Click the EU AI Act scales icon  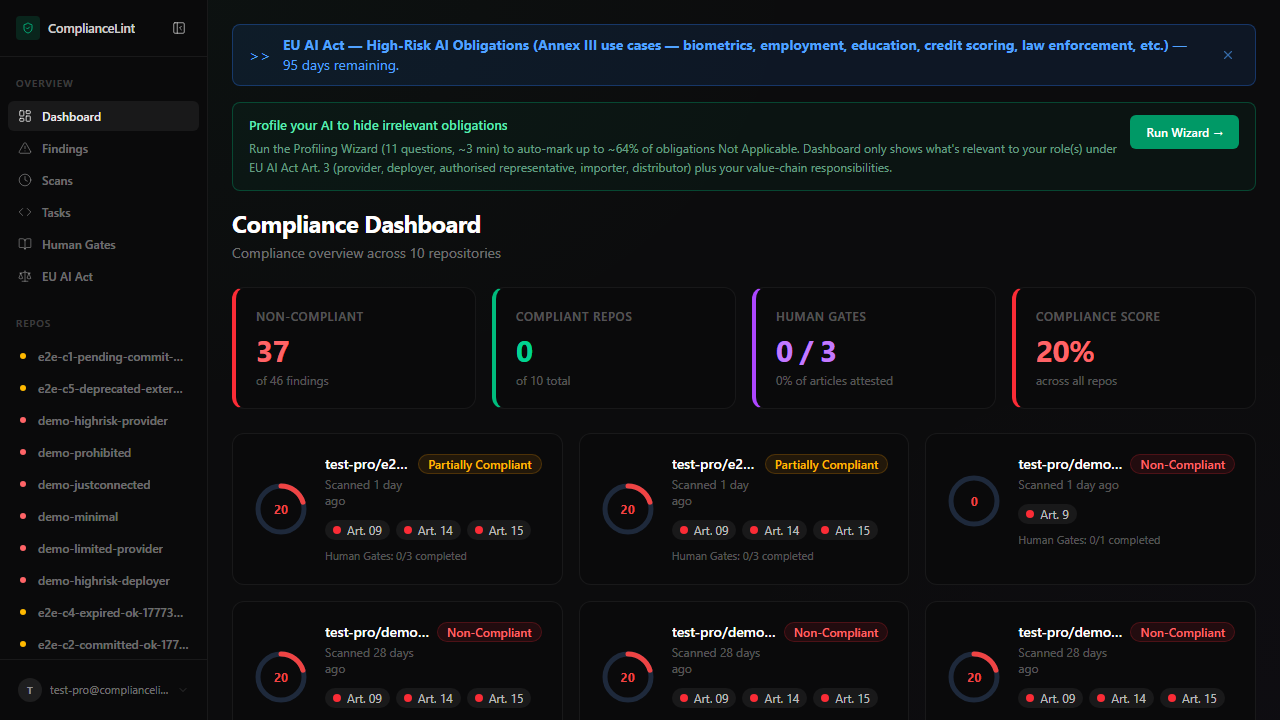pos(25,277)
